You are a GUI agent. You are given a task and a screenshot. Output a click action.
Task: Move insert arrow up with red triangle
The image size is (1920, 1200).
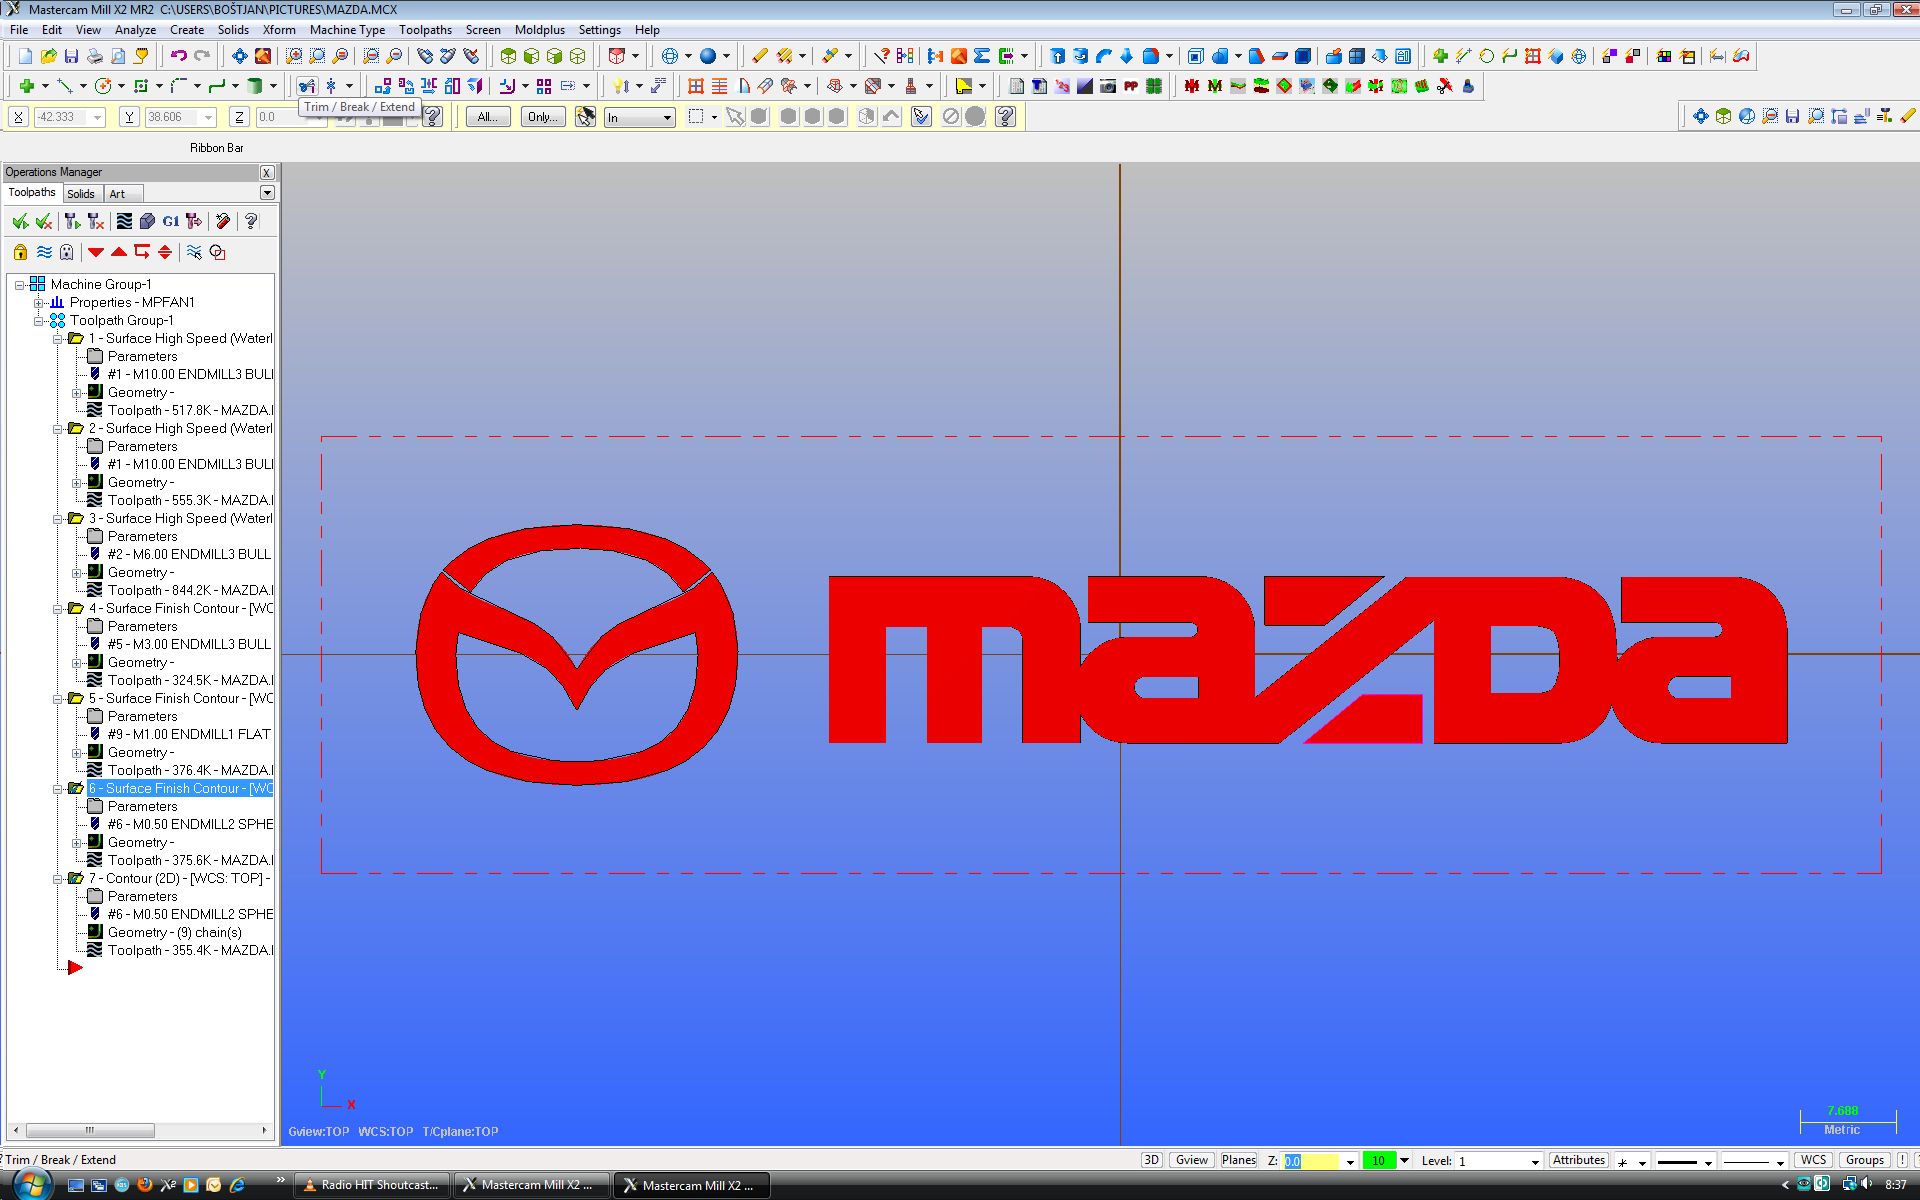point(119,252)
